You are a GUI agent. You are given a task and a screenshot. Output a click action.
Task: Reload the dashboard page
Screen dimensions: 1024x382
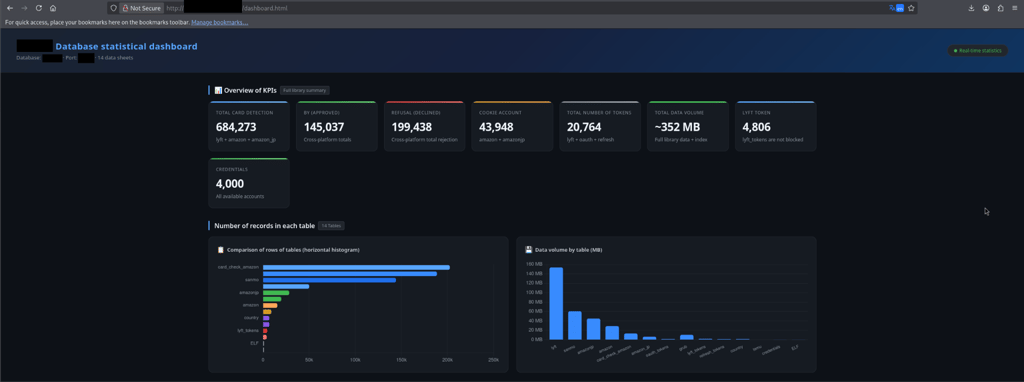coord(39,8)
